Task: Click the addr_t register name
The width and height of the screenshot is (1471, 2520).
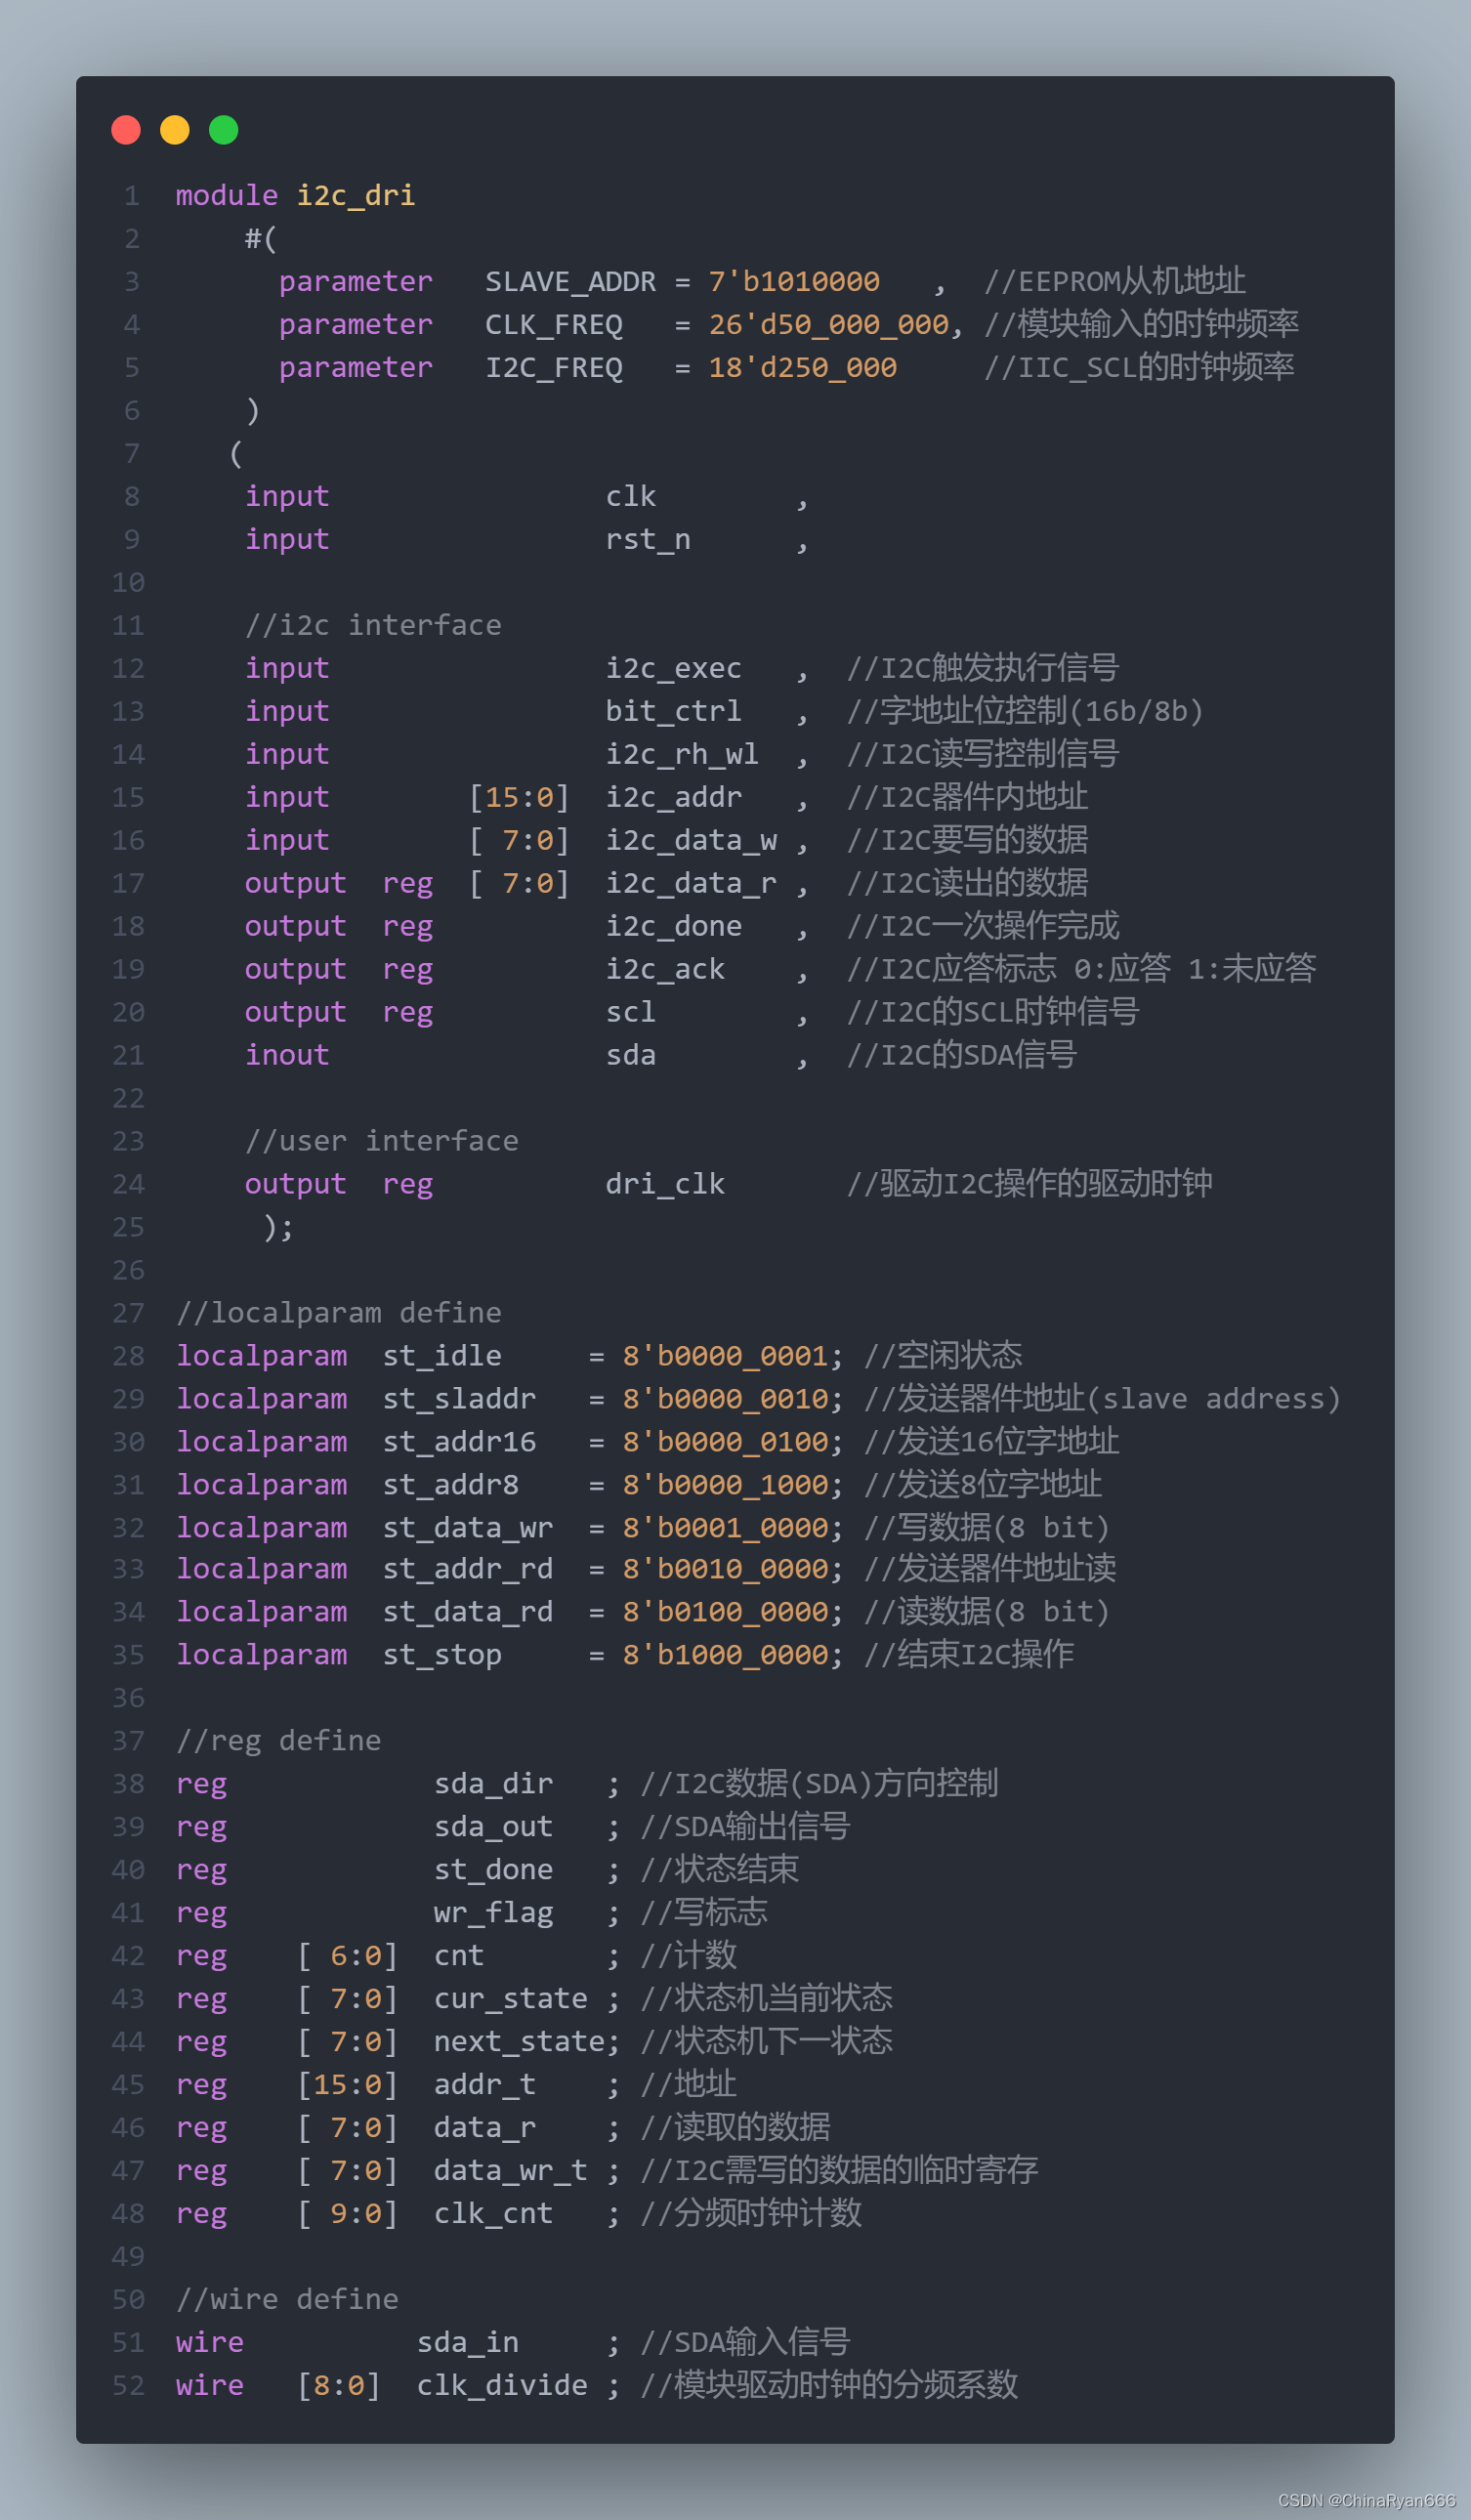Action: [x=485, y=2086]
